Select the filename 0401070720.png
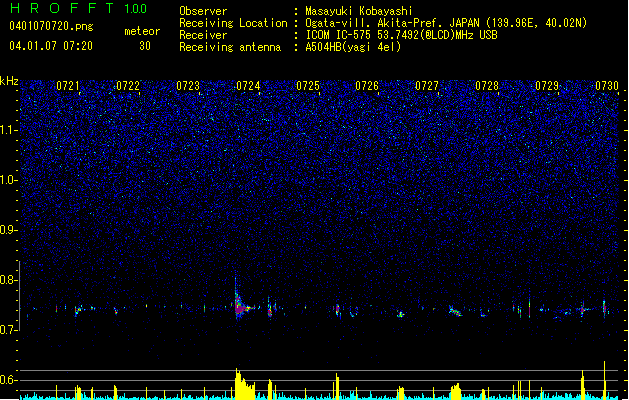629x400 pixels. click(51, 26)
